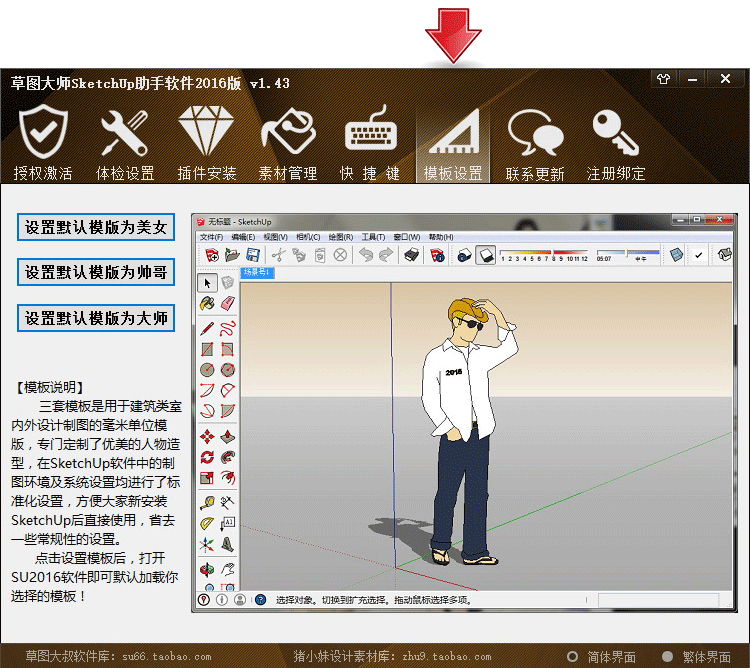Click 设置默认模版为大师 button
This screenshot has width=750, height=668.
click(x=96, y=318)
